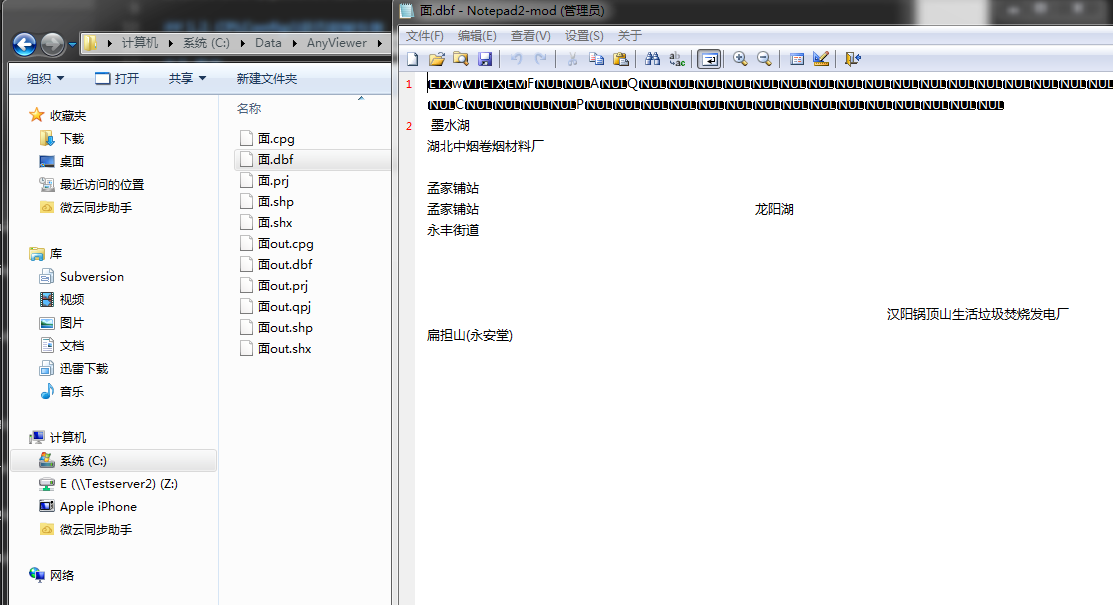Click 计算机 in the address bar
1113x605 pixels.
tap(140, 43)
